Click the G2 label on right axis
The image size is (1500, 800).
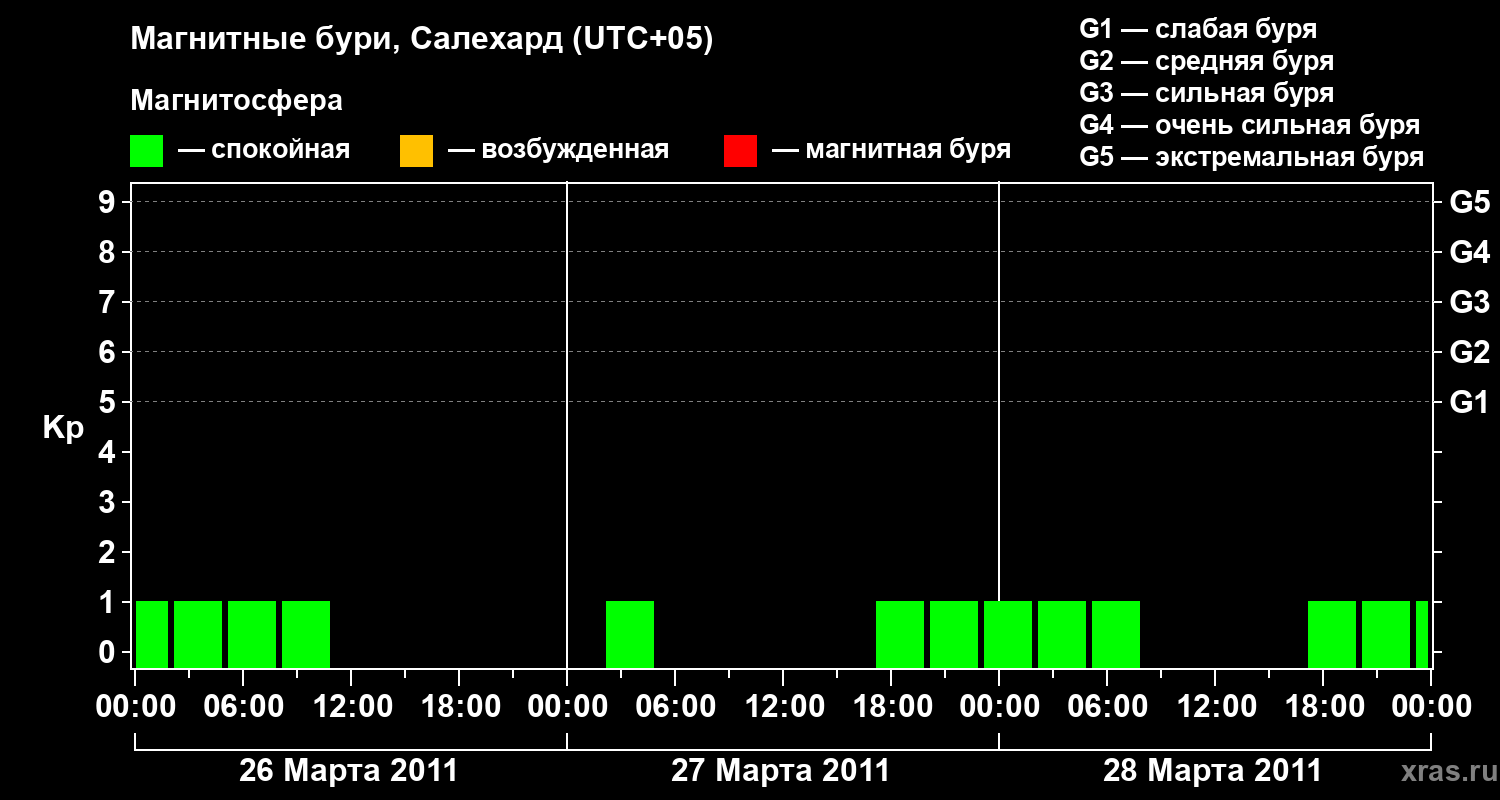(x=1469, y=352)
